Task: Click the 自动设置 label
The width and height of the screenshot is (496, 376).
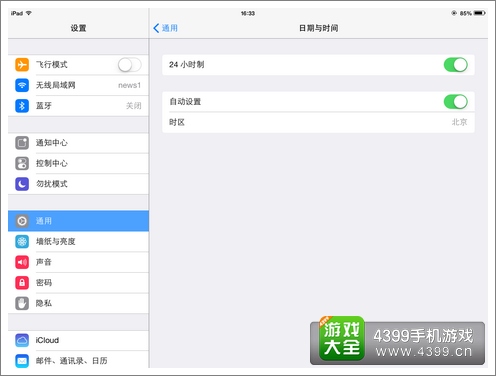Action: coord(185,102)
